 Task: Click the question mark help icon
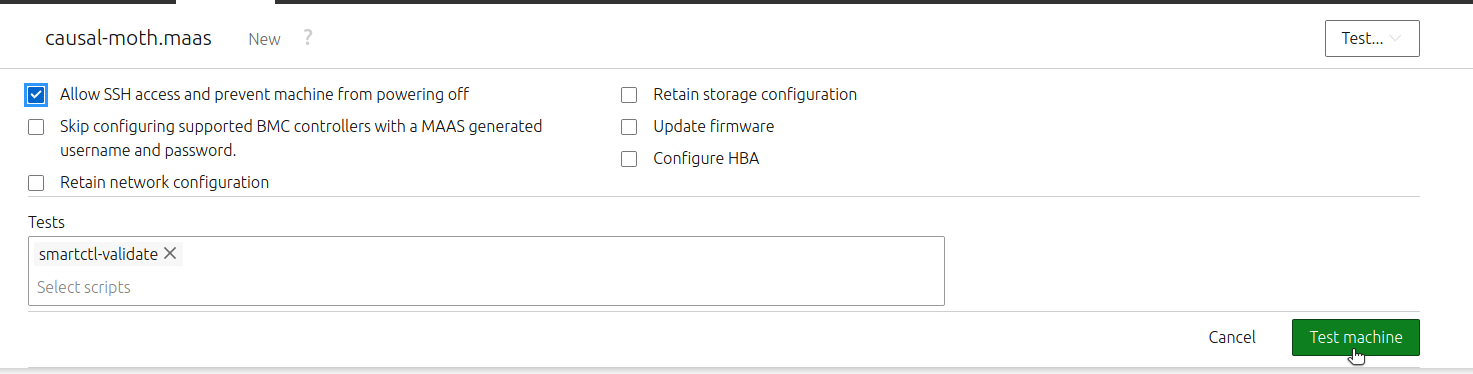point(308,38)
